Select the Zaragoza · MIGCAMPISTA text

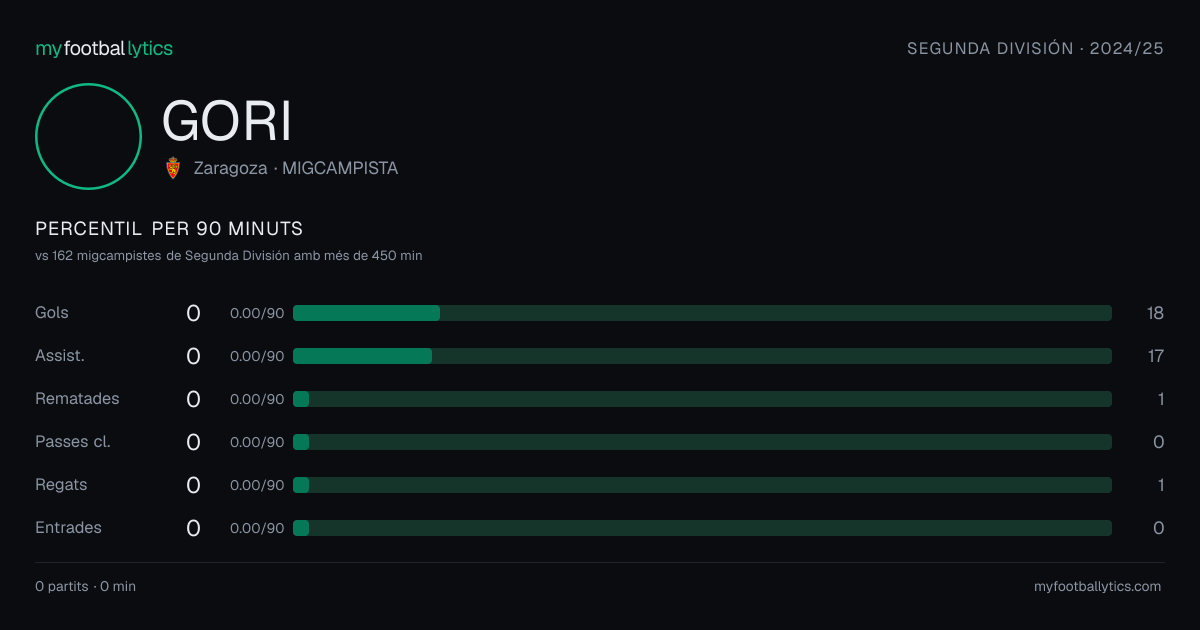pyautogui.click(x=296, y=169)
